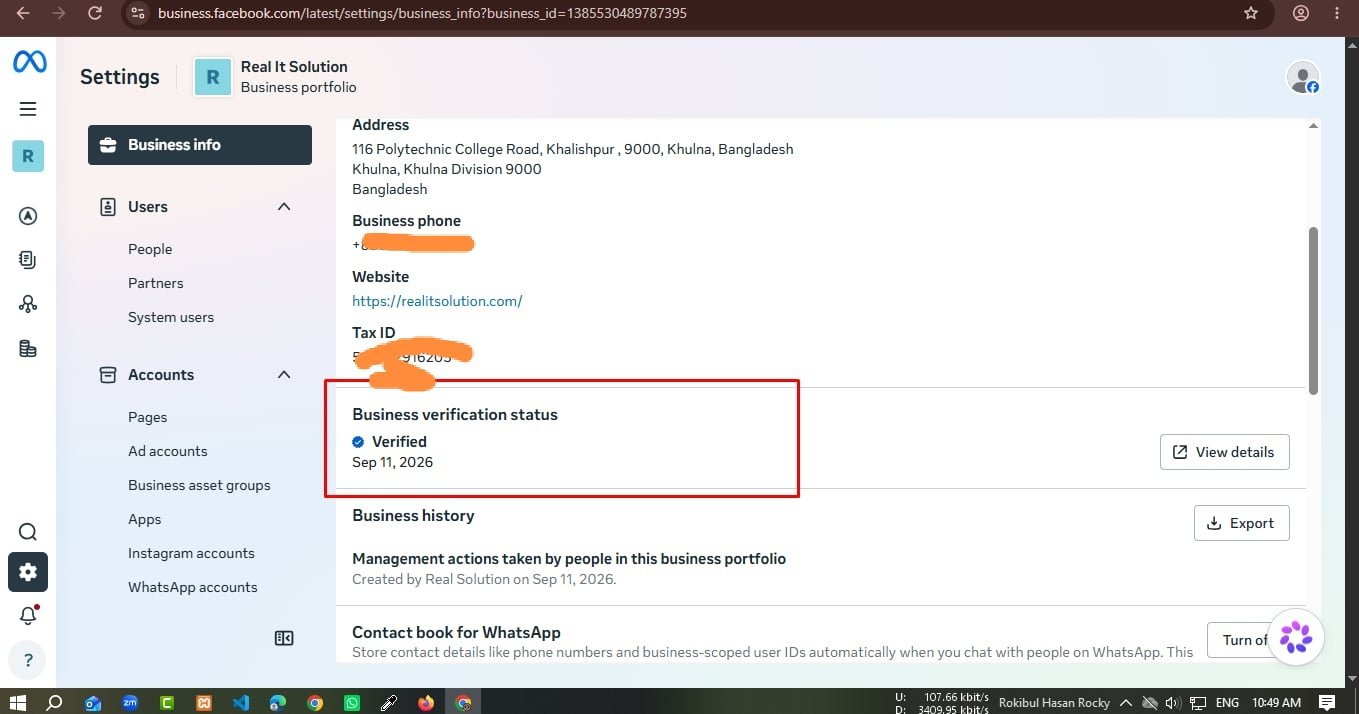Open the notifications bell
Screen dimensions: 1359x714
click(28, 616)
